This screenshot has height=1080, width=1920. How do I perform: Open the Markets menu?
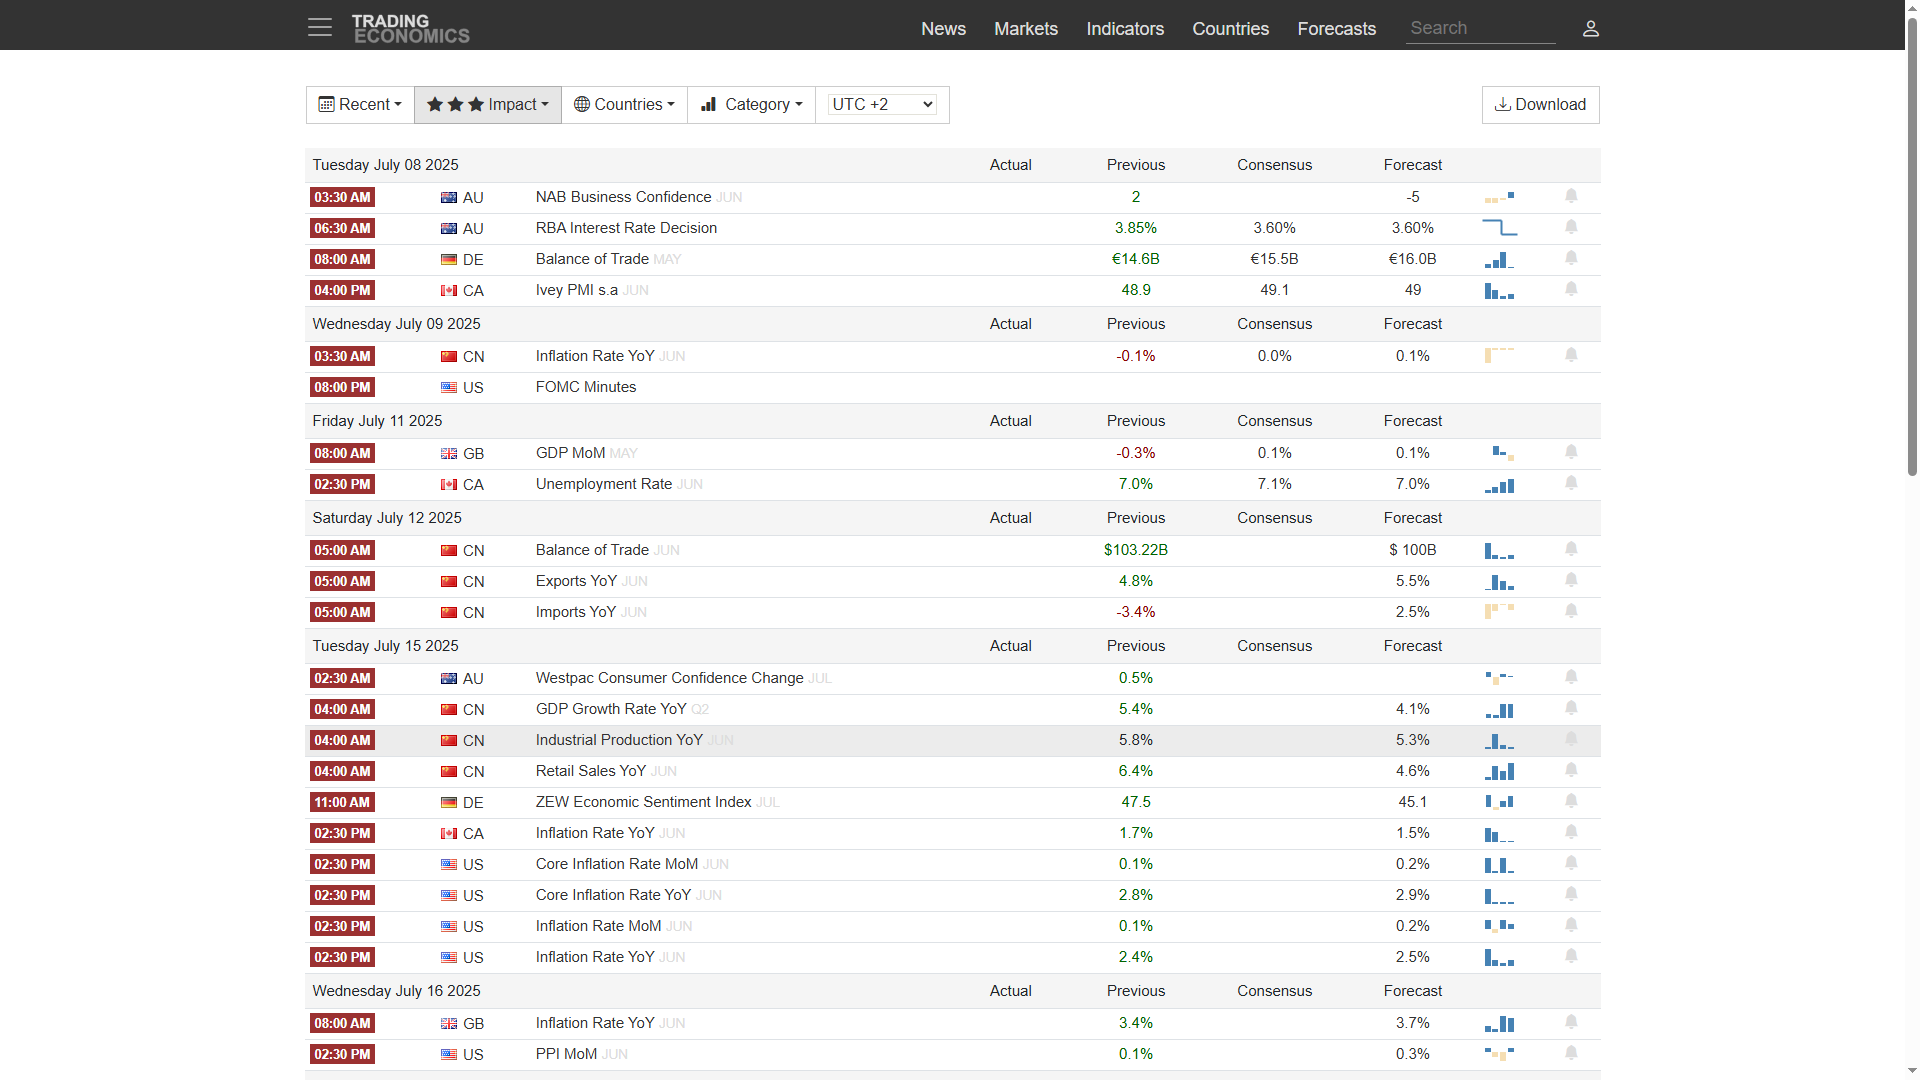pyautogui.click(x=1025, y=29)
